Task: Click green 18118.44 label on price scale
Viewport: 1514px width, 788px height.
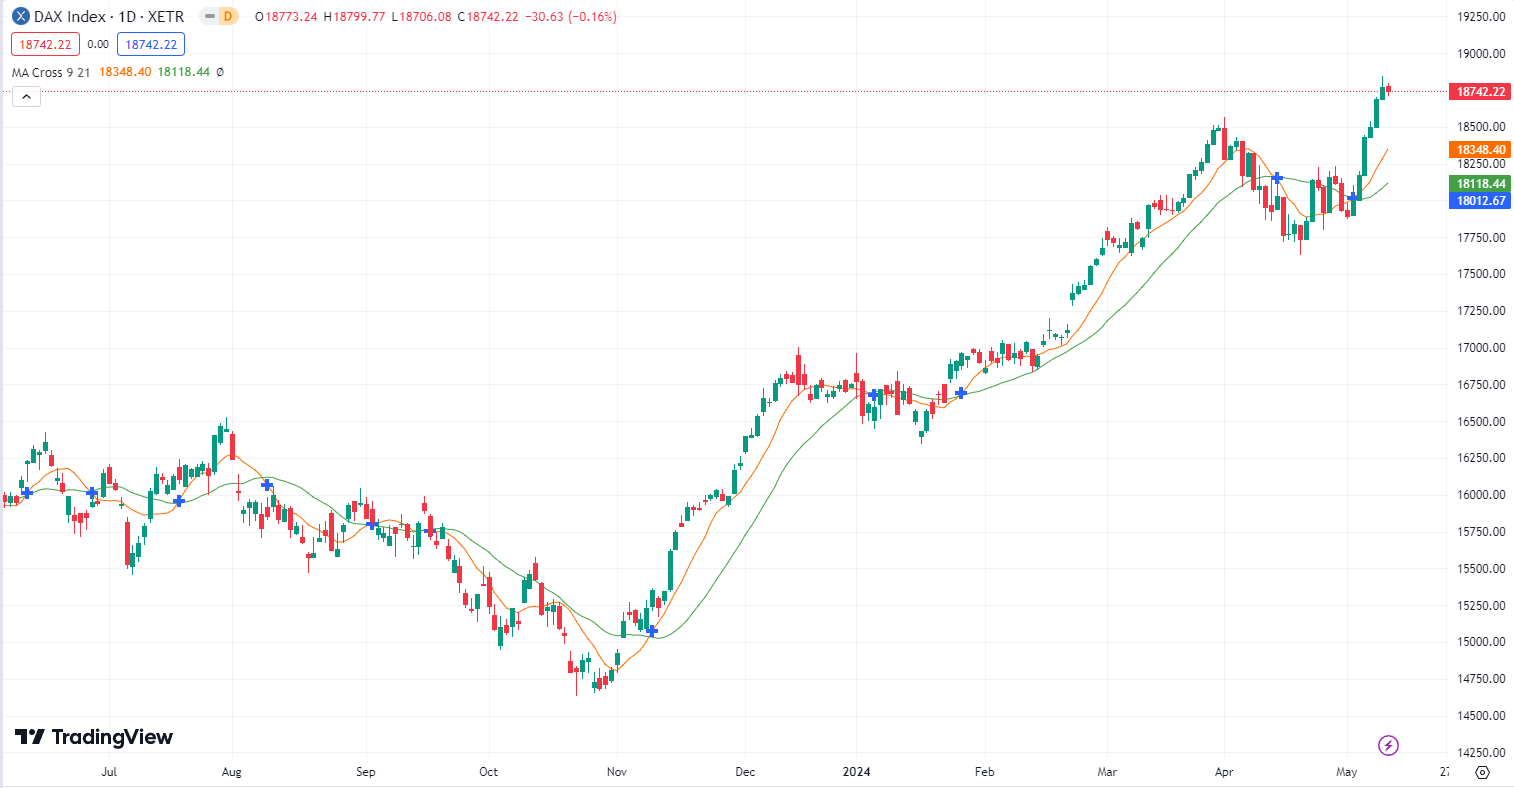Action: 1480,184
